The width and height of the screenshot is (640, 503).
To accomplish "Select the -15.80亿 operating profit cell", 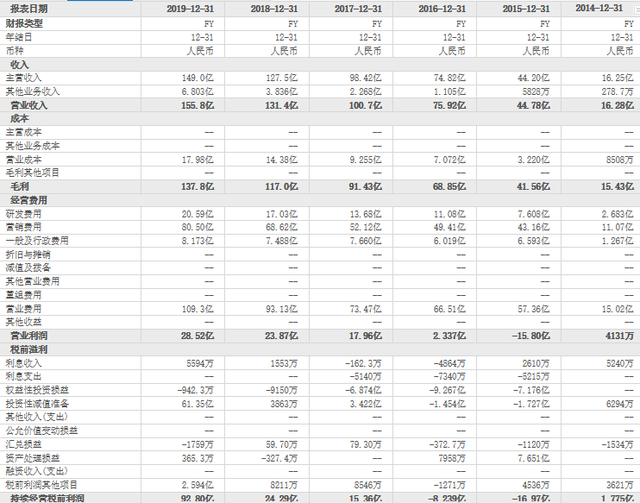I will [531, 336].
